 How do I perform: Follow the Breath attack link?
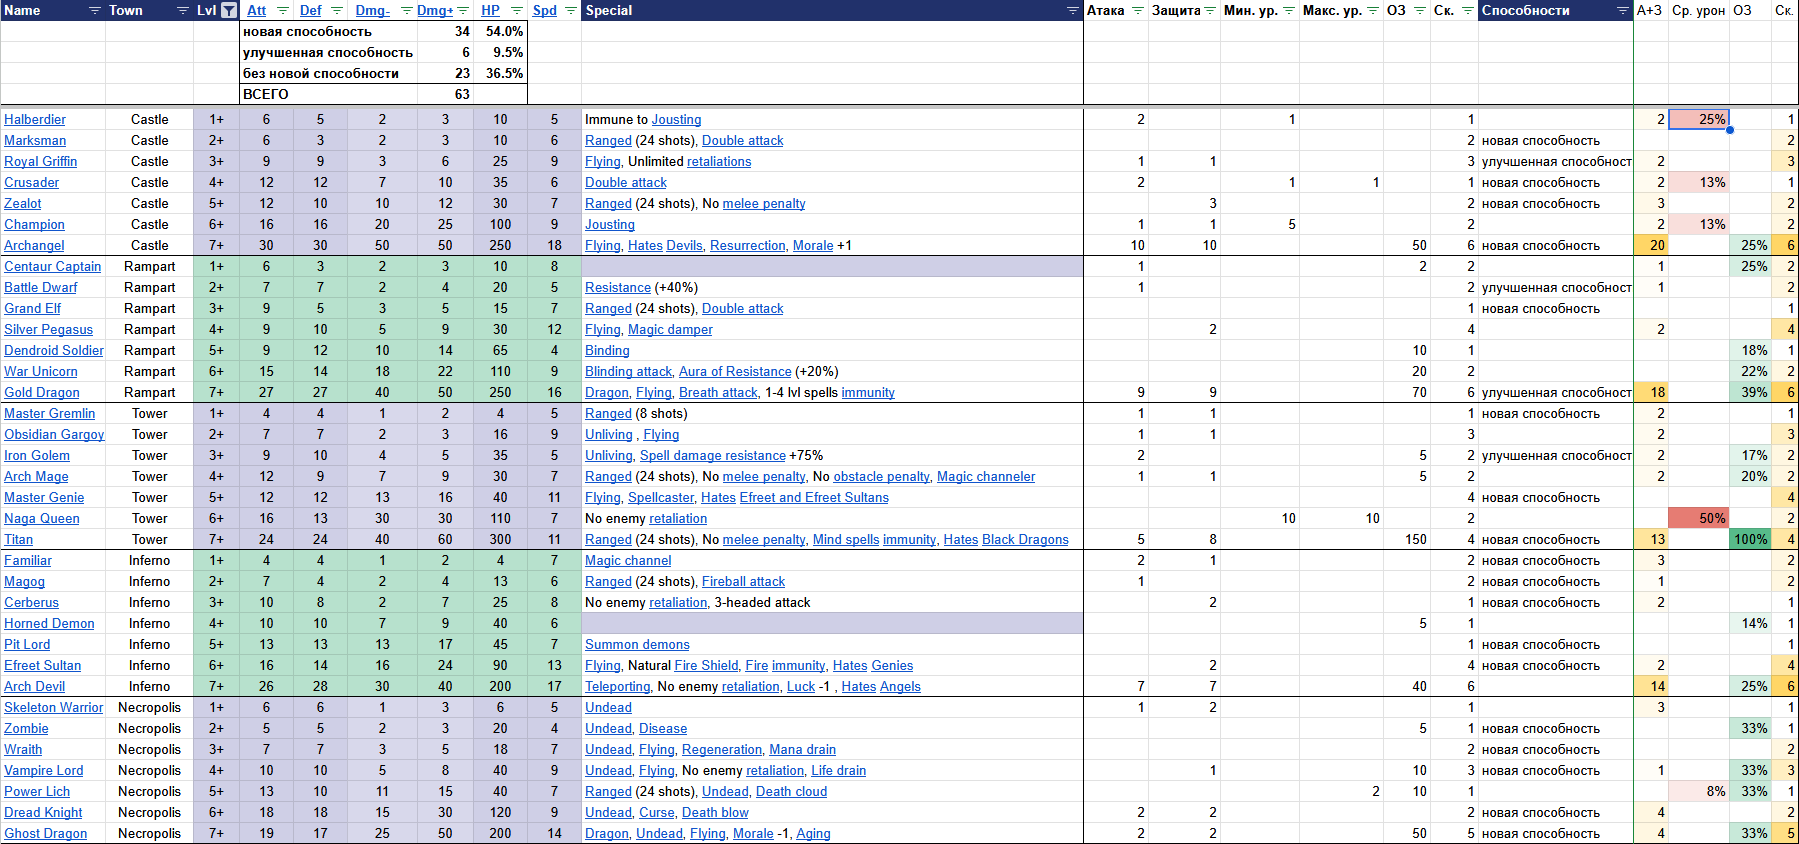(x=719, y=392)
